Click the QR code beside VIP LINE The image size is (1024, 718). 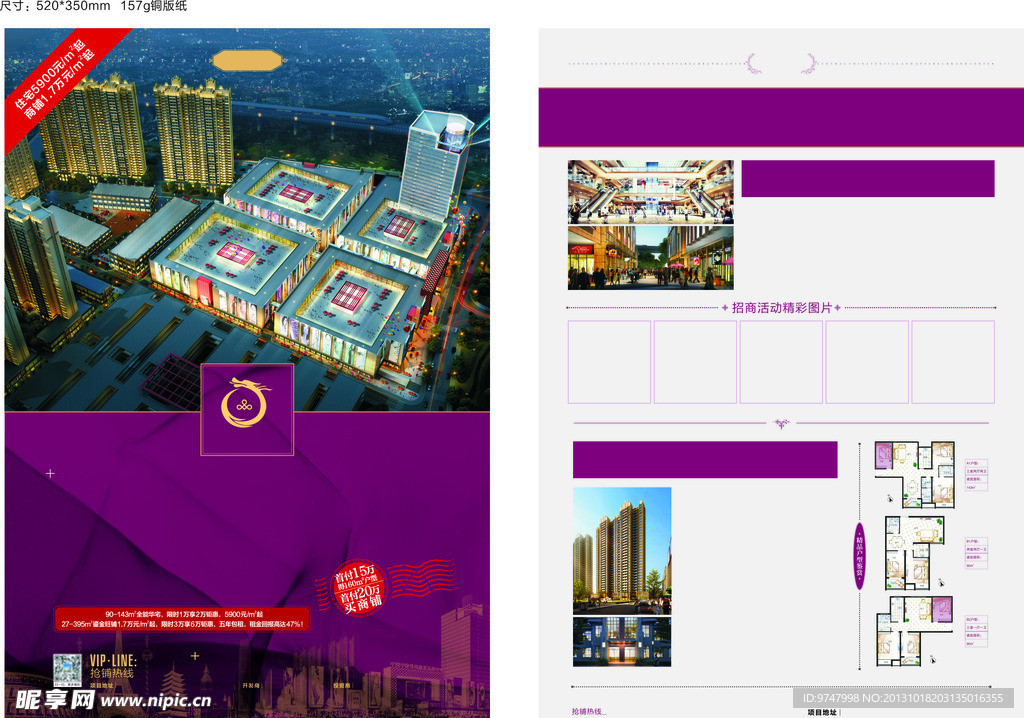coord(65,667)
